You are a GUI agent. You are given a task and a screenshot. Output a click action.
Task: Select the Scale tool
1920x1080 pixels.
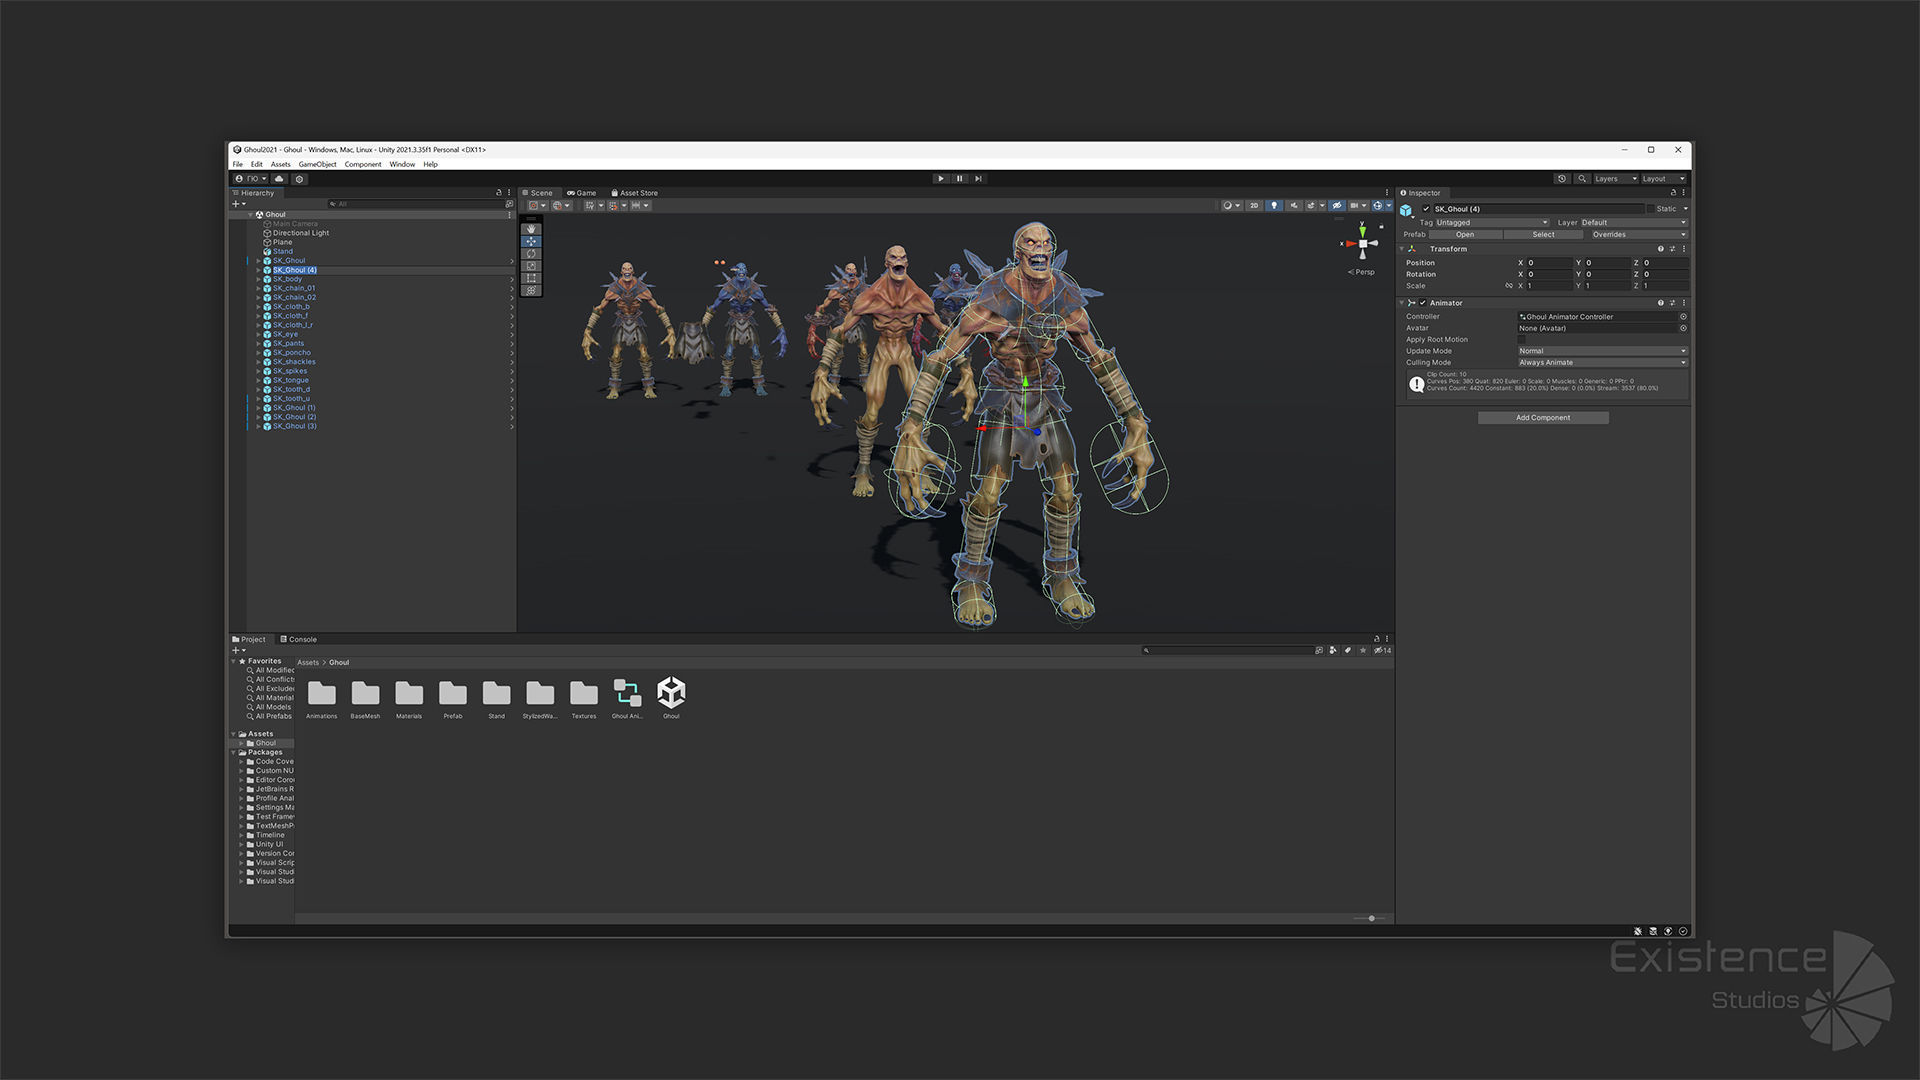(x=531, y=266)
